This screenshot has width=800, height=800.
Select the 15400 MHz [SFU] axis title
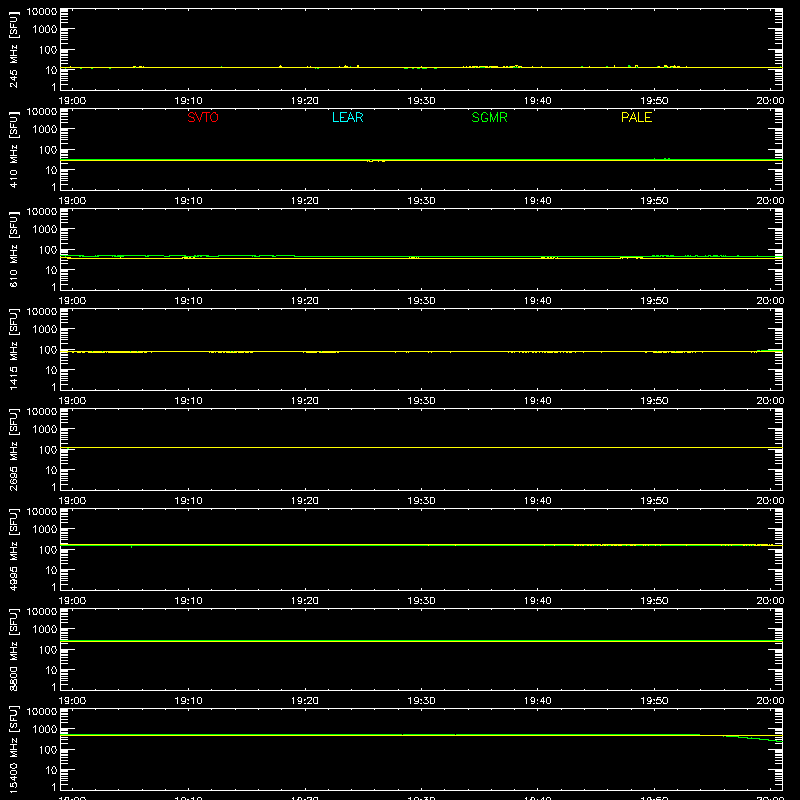(x=13, y=749)
